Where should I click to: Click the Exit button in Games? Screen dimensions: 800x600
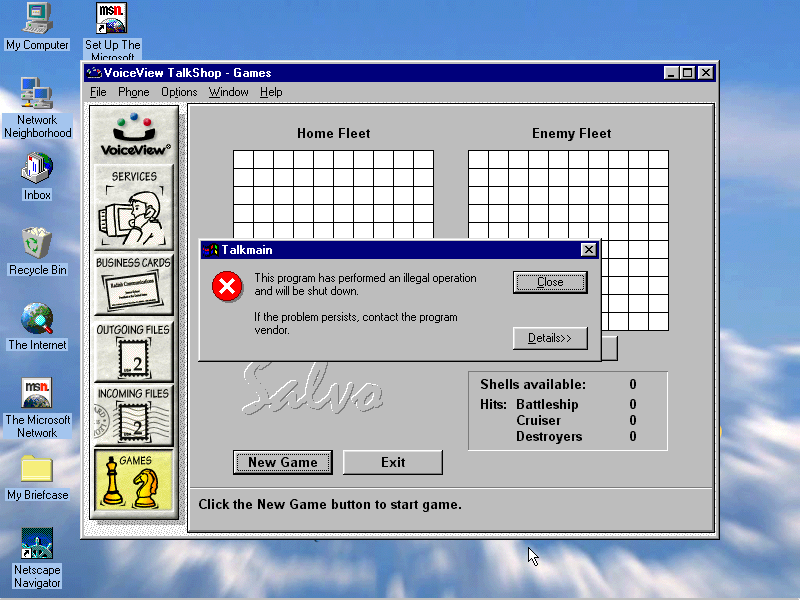pyautogui.click(x=392, y=462)
